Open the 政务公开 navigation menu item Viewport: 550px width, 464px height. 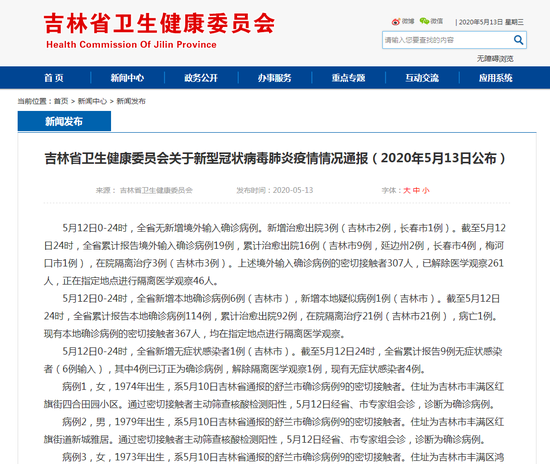tap(201, 78)
